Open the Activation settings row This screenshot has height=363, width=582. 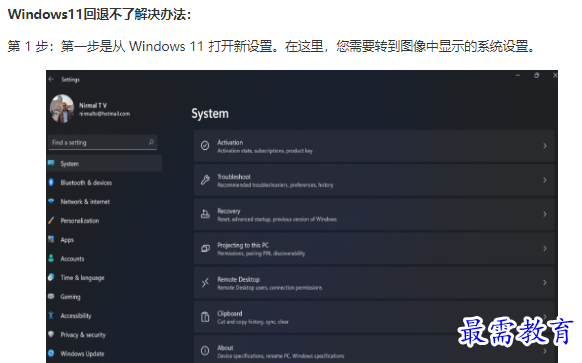[374, 146]
